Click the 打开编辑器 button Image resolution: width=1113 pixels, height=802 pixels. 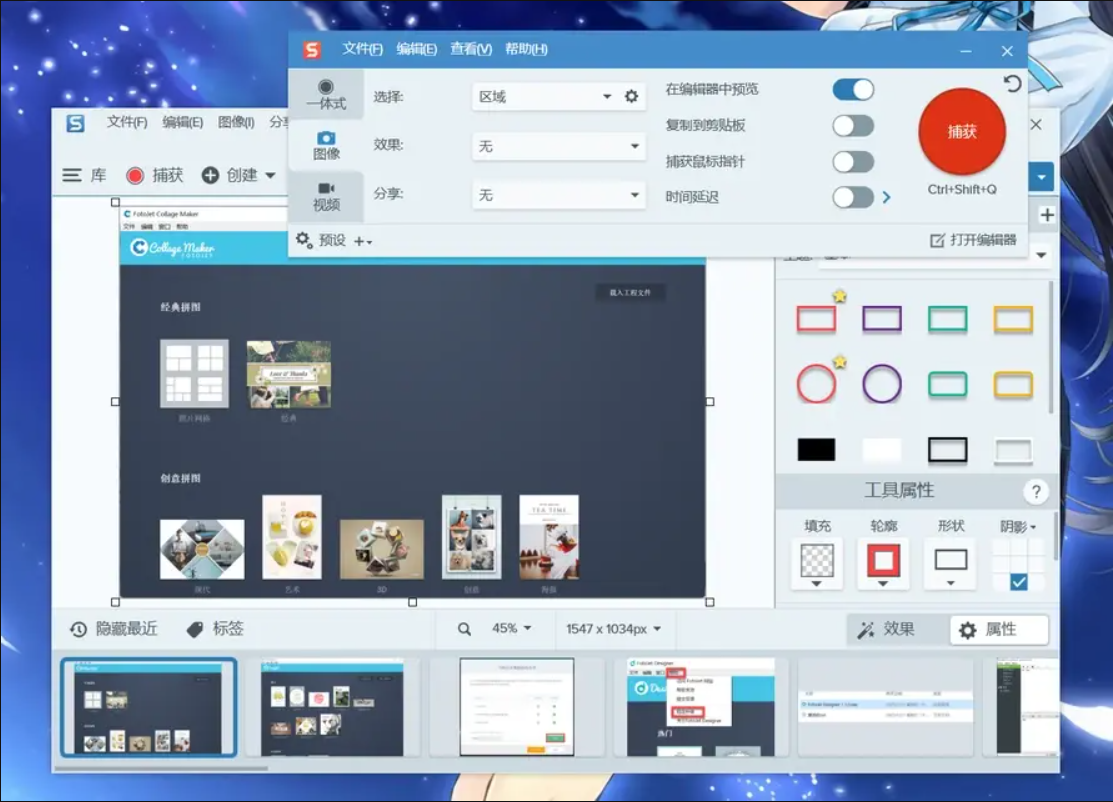973,240
